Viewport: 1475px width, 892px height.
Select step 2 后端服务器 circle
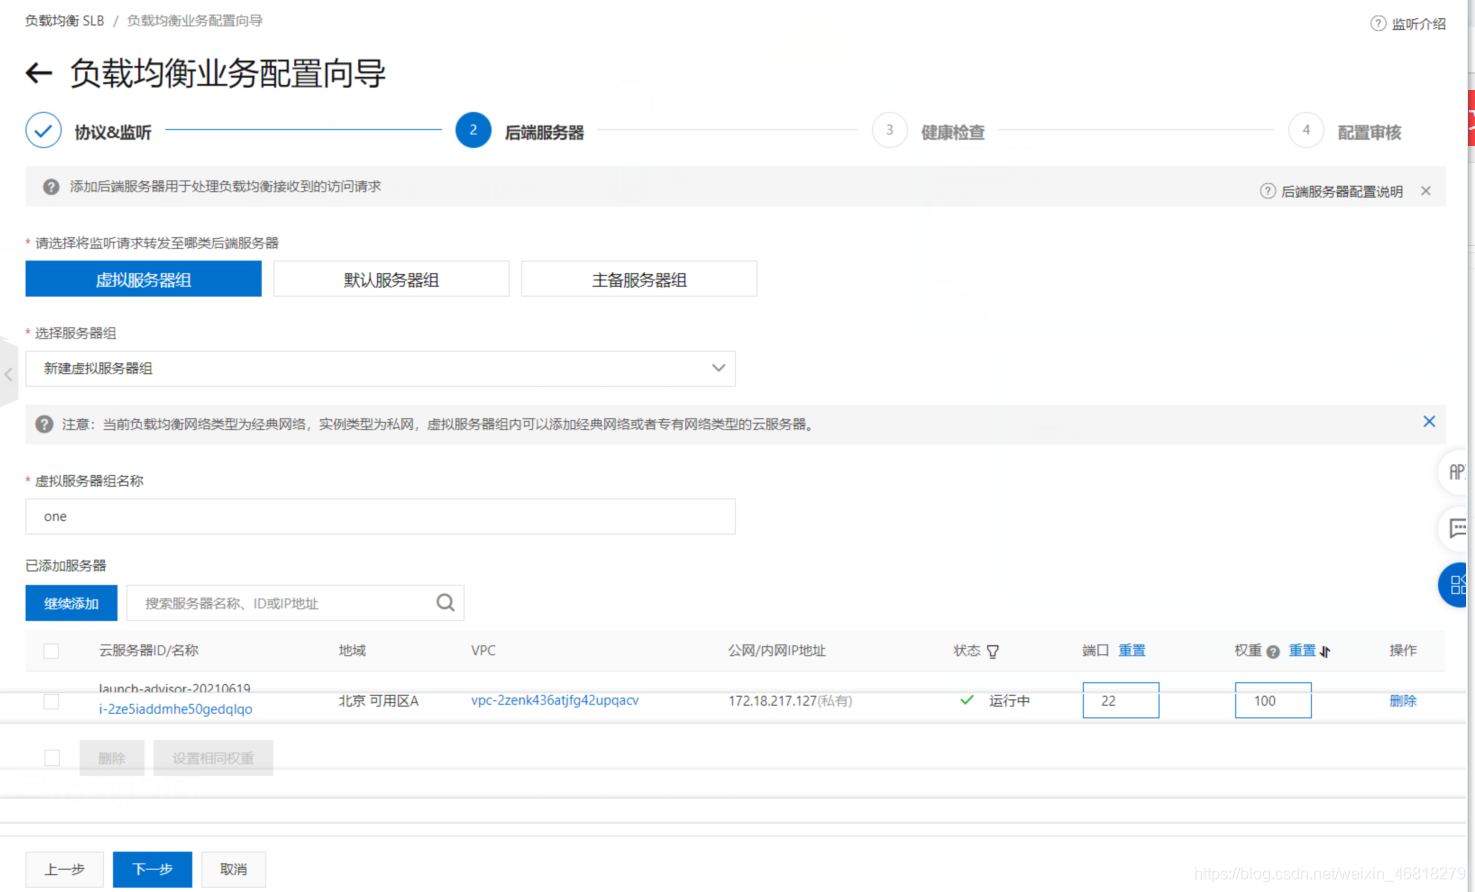tap(473, 130)
